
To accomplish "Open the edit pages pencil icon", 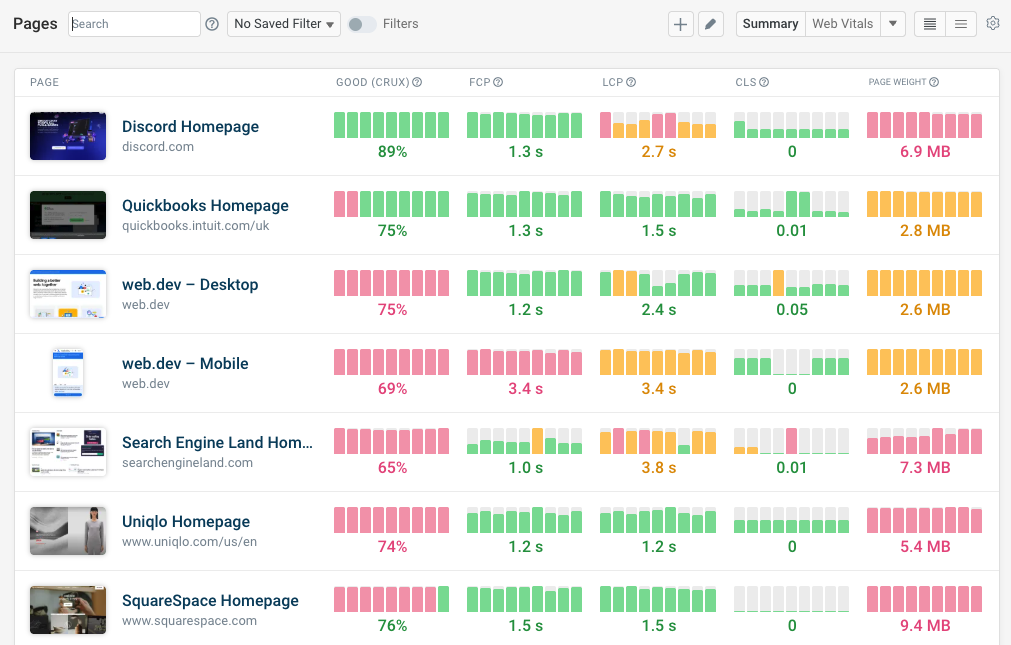I will tap(711, 23).
